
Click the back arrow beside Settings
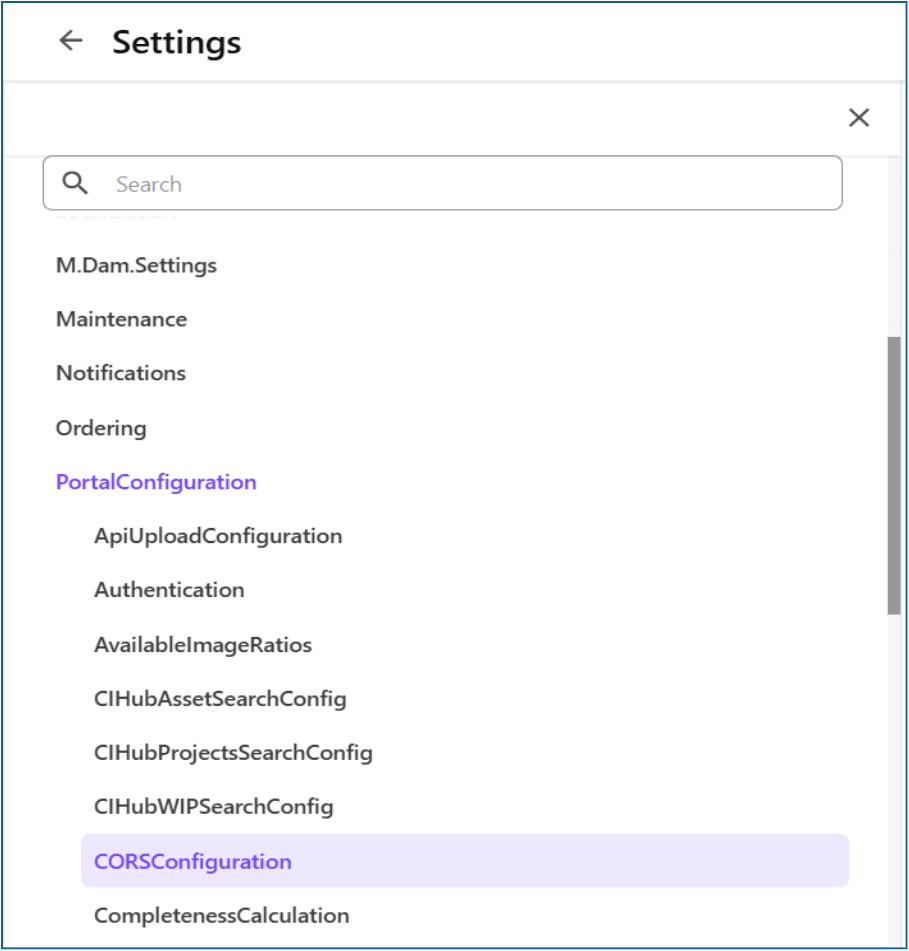70,41
